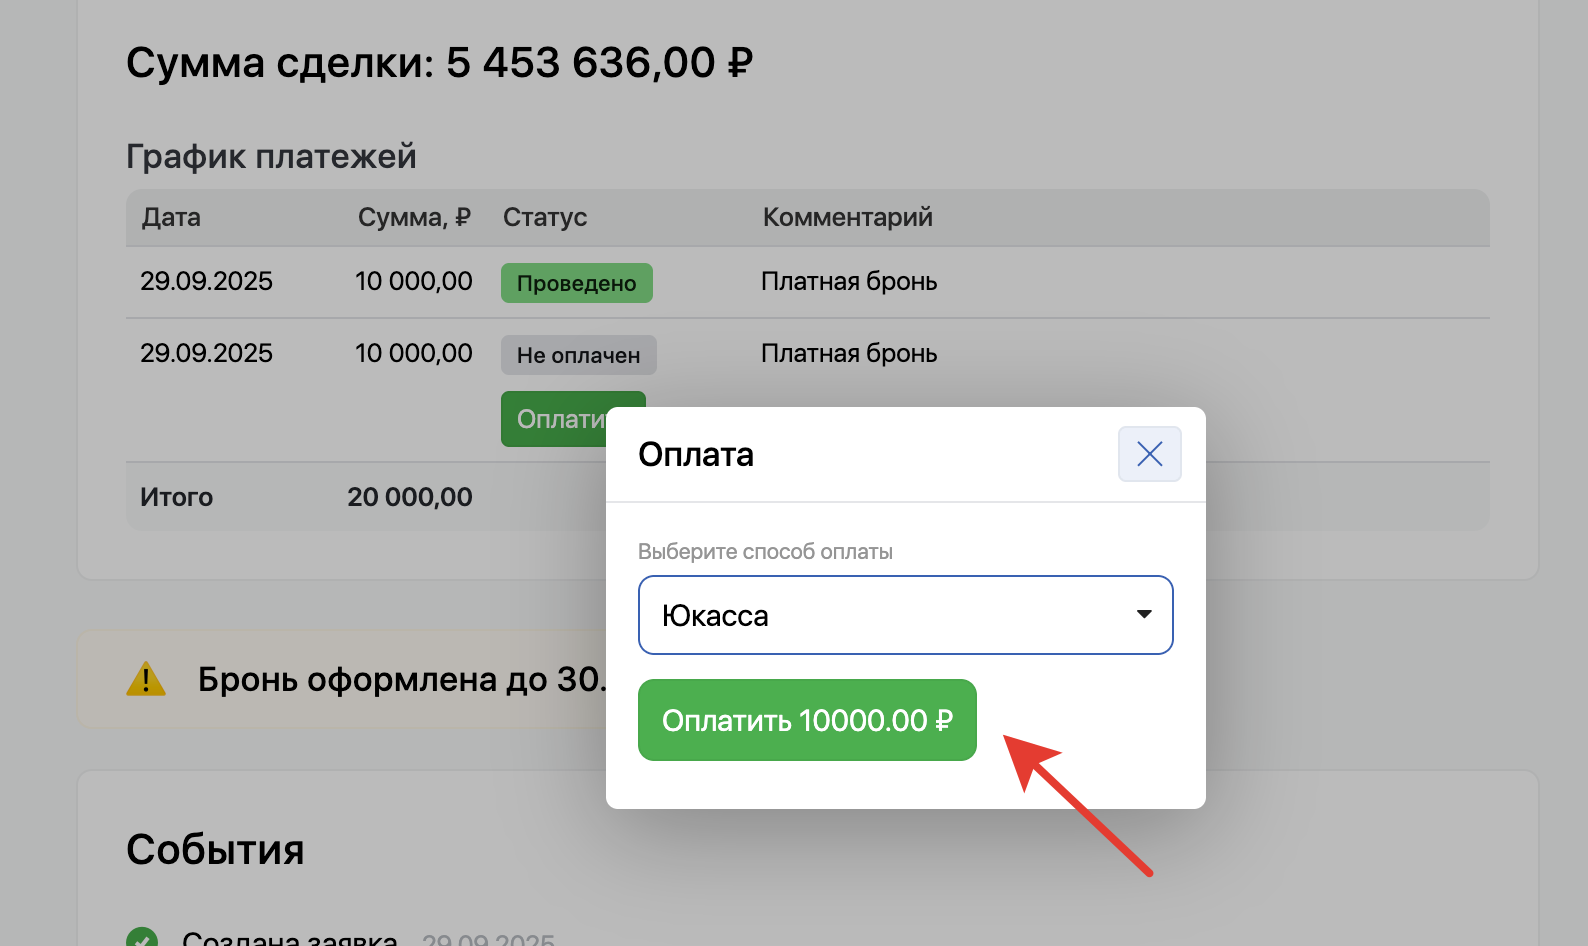Open the Юкасса payment method dropdown
Screen dimensions: 1588x946
click(x=905, y=615)
